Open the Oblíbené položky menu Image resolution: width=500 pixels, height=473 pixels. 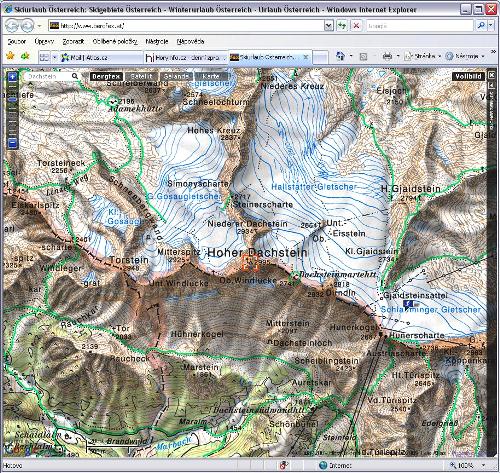click(x=115, y=42)
